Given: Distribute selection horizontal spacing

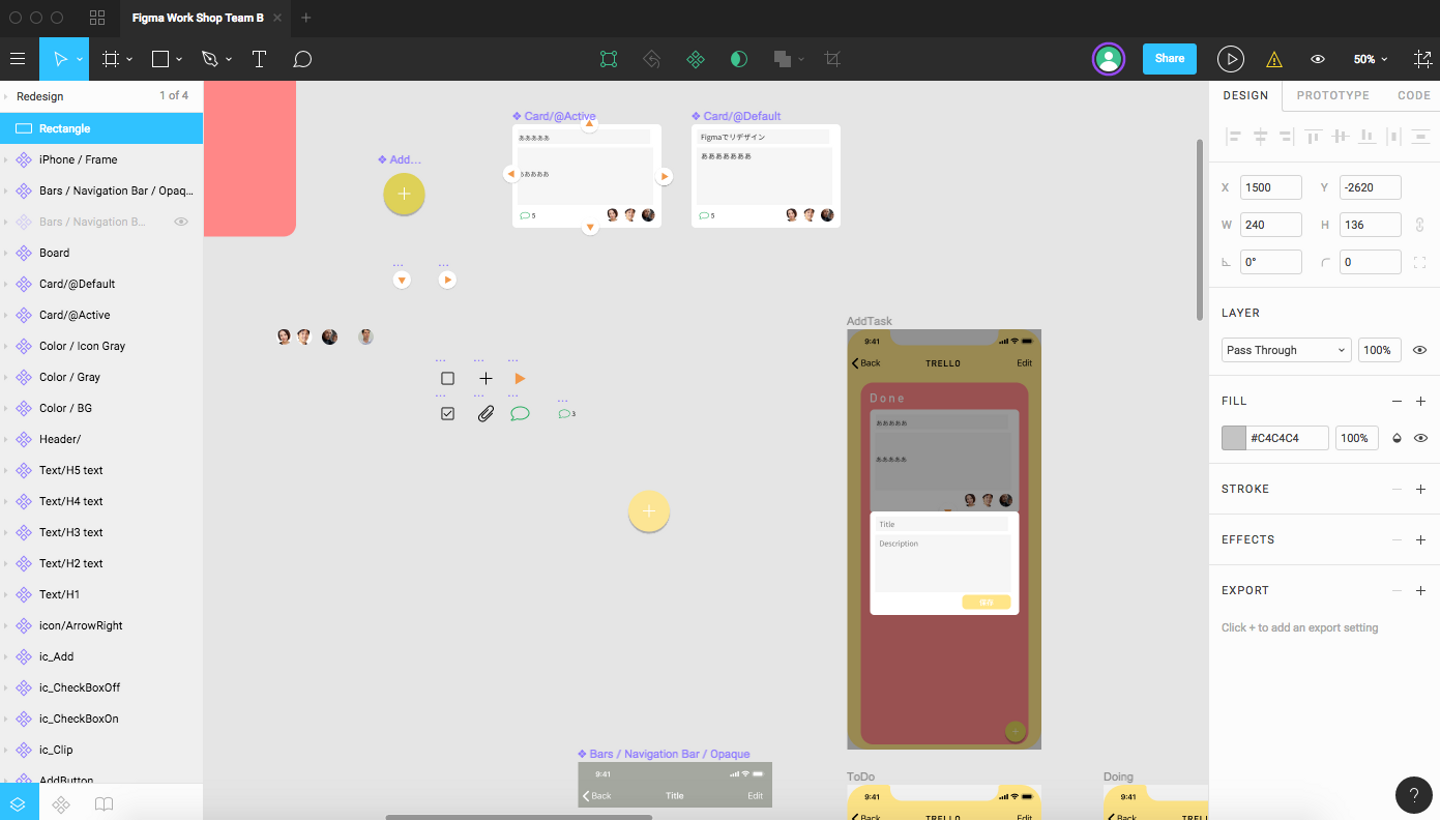Looking at the screenshot, I should tap(1393, 137).
